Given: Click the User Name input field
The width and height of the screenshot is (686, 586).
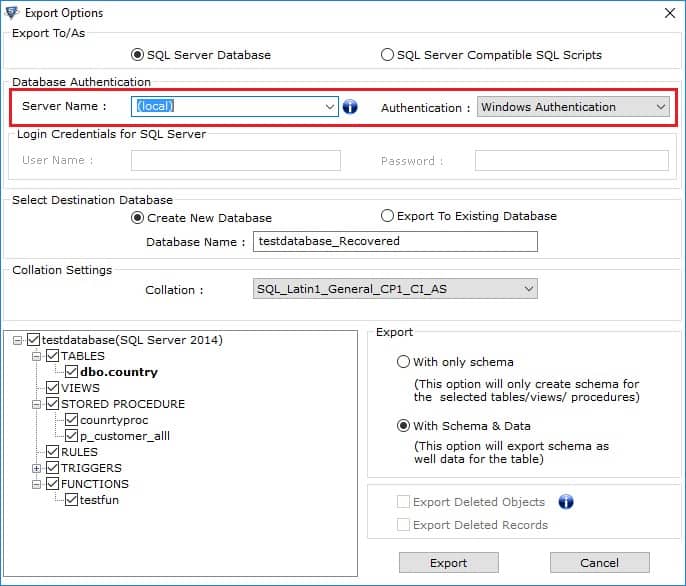Looking at the screenshot, I should click(236, 160).
